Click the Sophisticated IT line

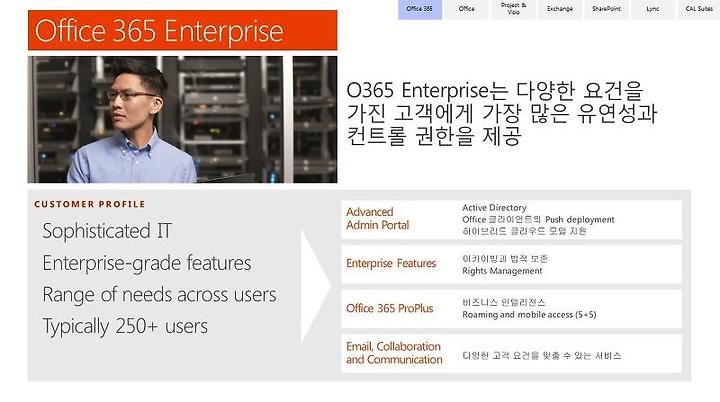pyautogui.click(x=107, y=231)
